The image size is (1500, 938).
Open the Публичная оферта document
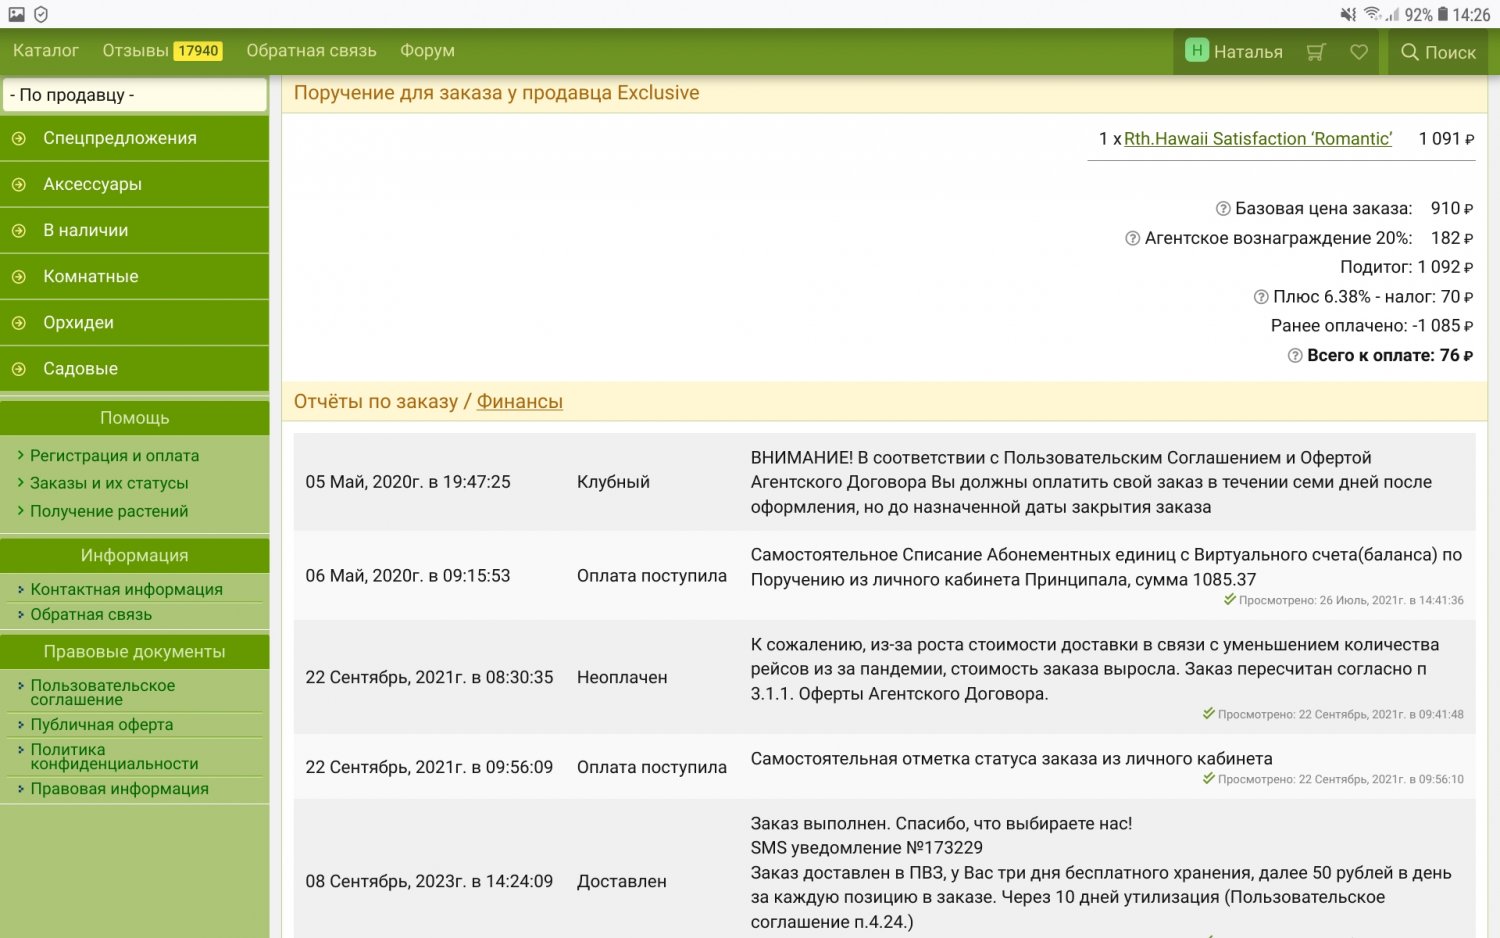pos(101,725)
